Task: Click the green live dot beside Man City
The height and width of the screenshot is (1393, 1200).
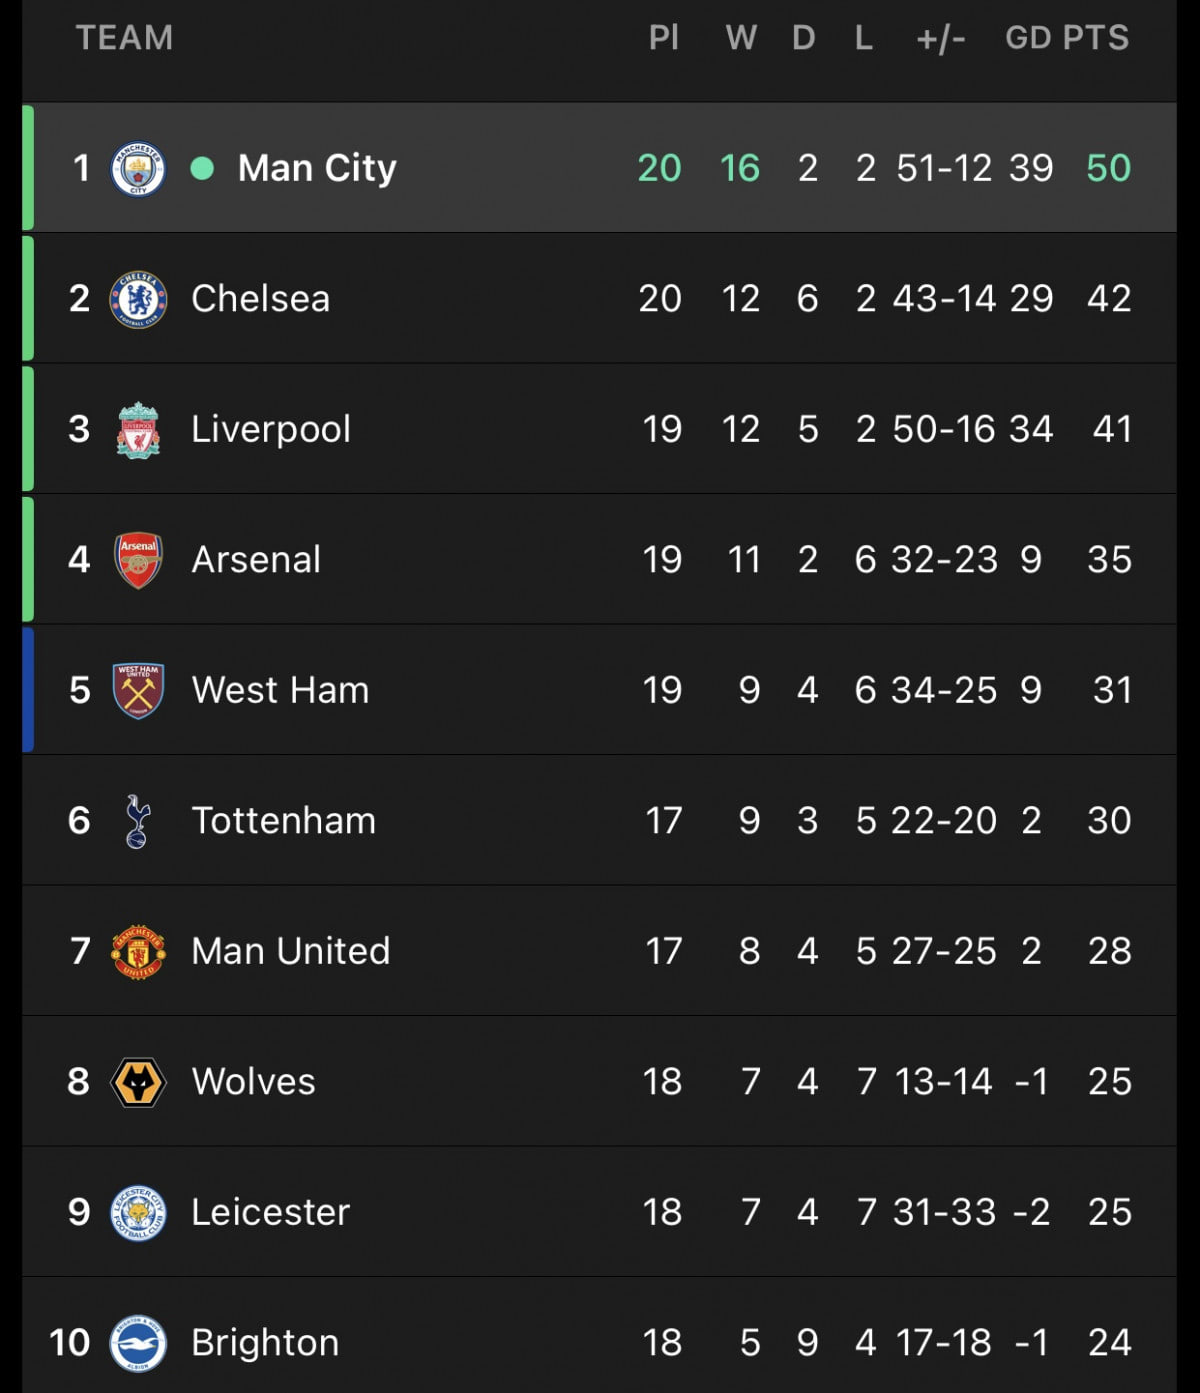Action: tap(202, 168)
